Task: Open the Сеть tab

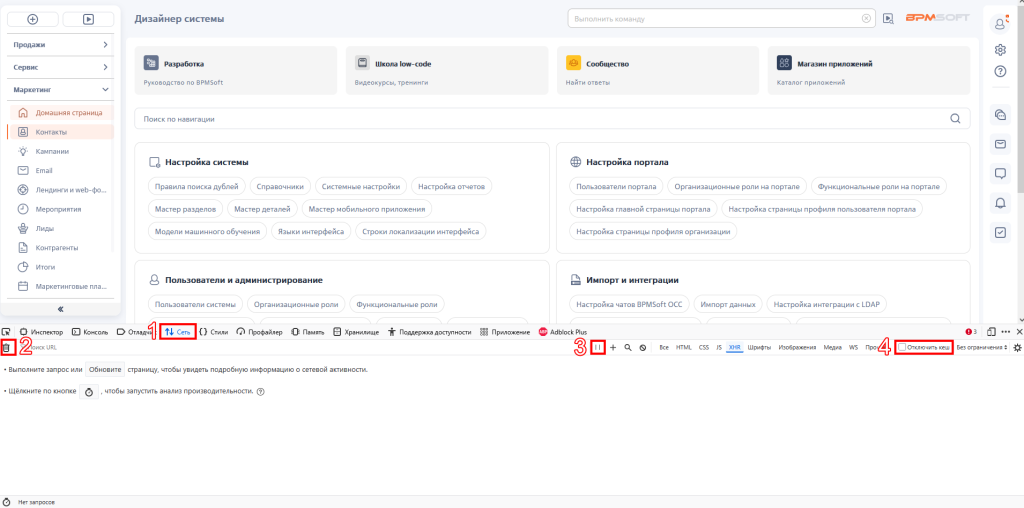Action: [x=178, y=332]
